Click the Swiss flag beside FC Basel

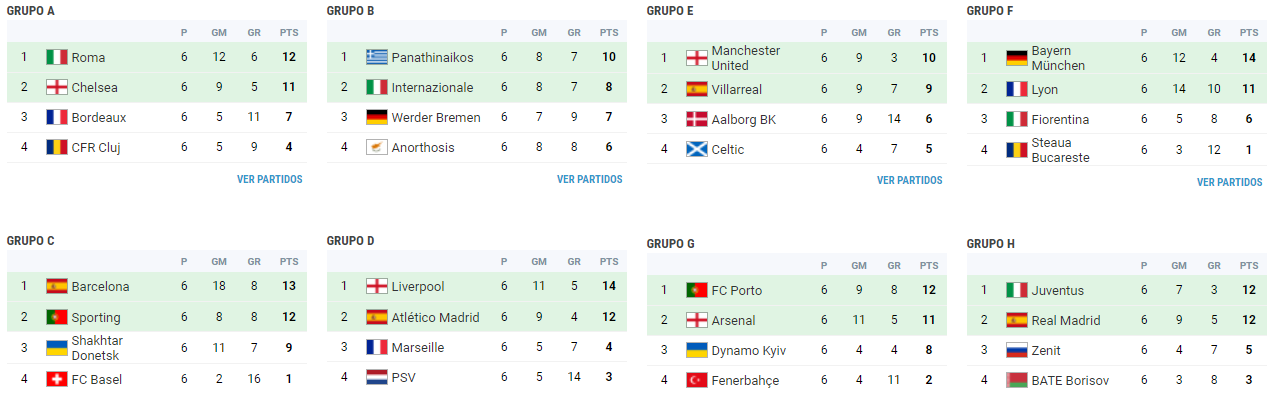click(57, 379)
